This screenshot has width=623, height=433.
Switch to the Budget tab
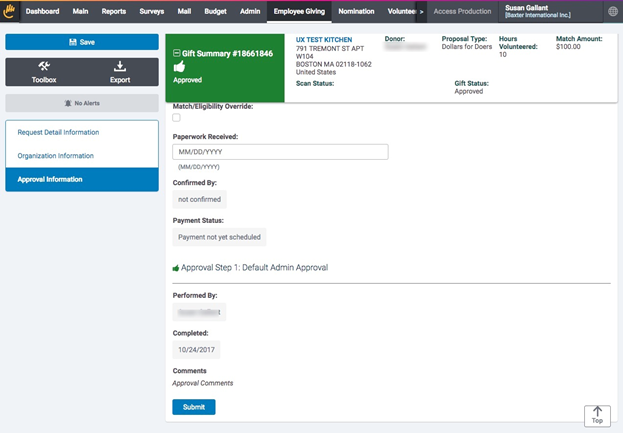(x=215, y=12)
